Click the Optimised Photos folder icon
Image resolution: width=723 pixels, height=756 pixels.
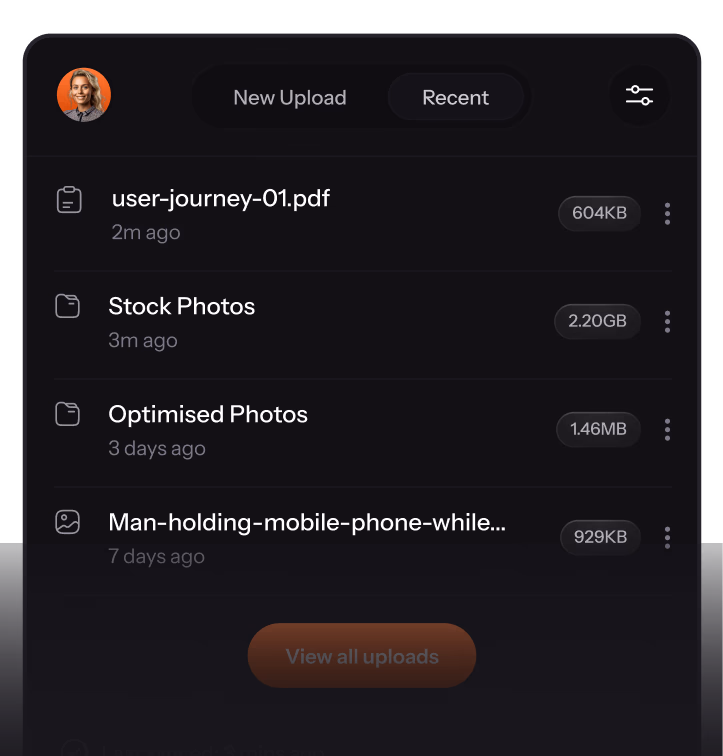(x=67, y=414)
